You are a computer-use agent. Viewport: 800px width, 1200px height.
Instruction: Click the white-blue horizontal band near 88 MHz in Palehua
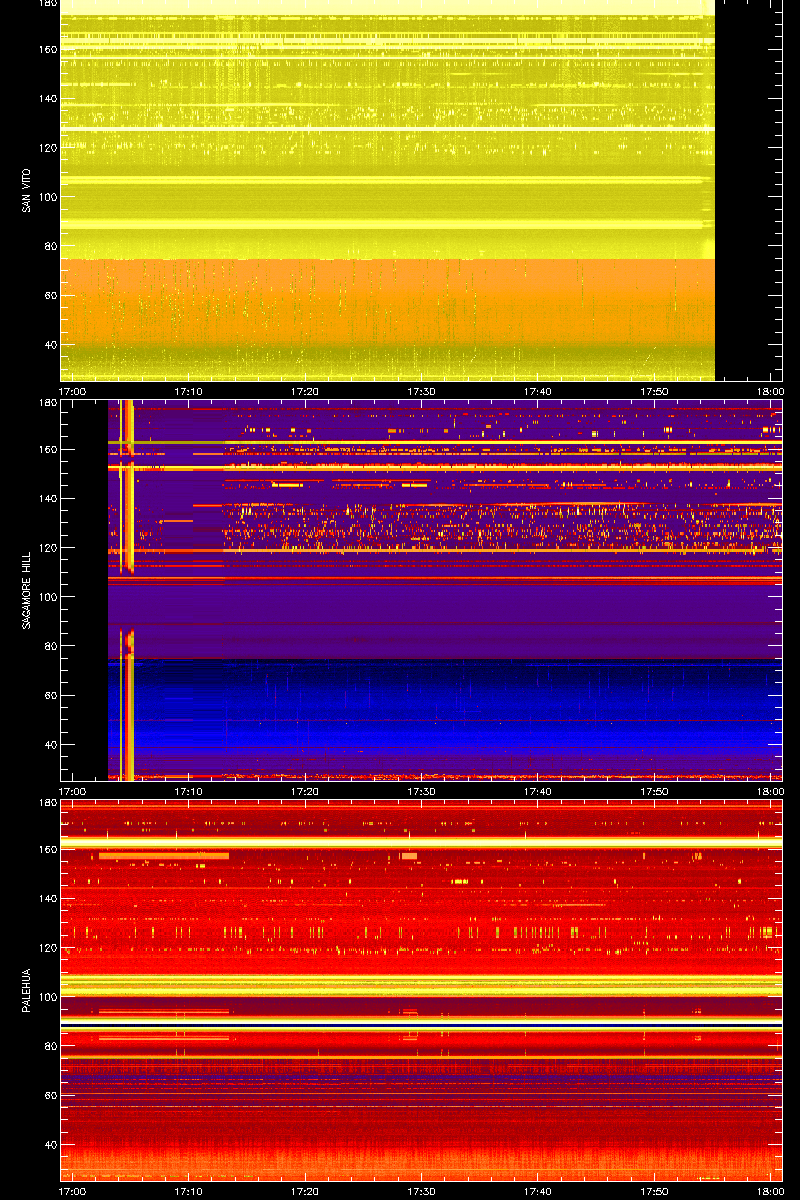coord(421,1025)
